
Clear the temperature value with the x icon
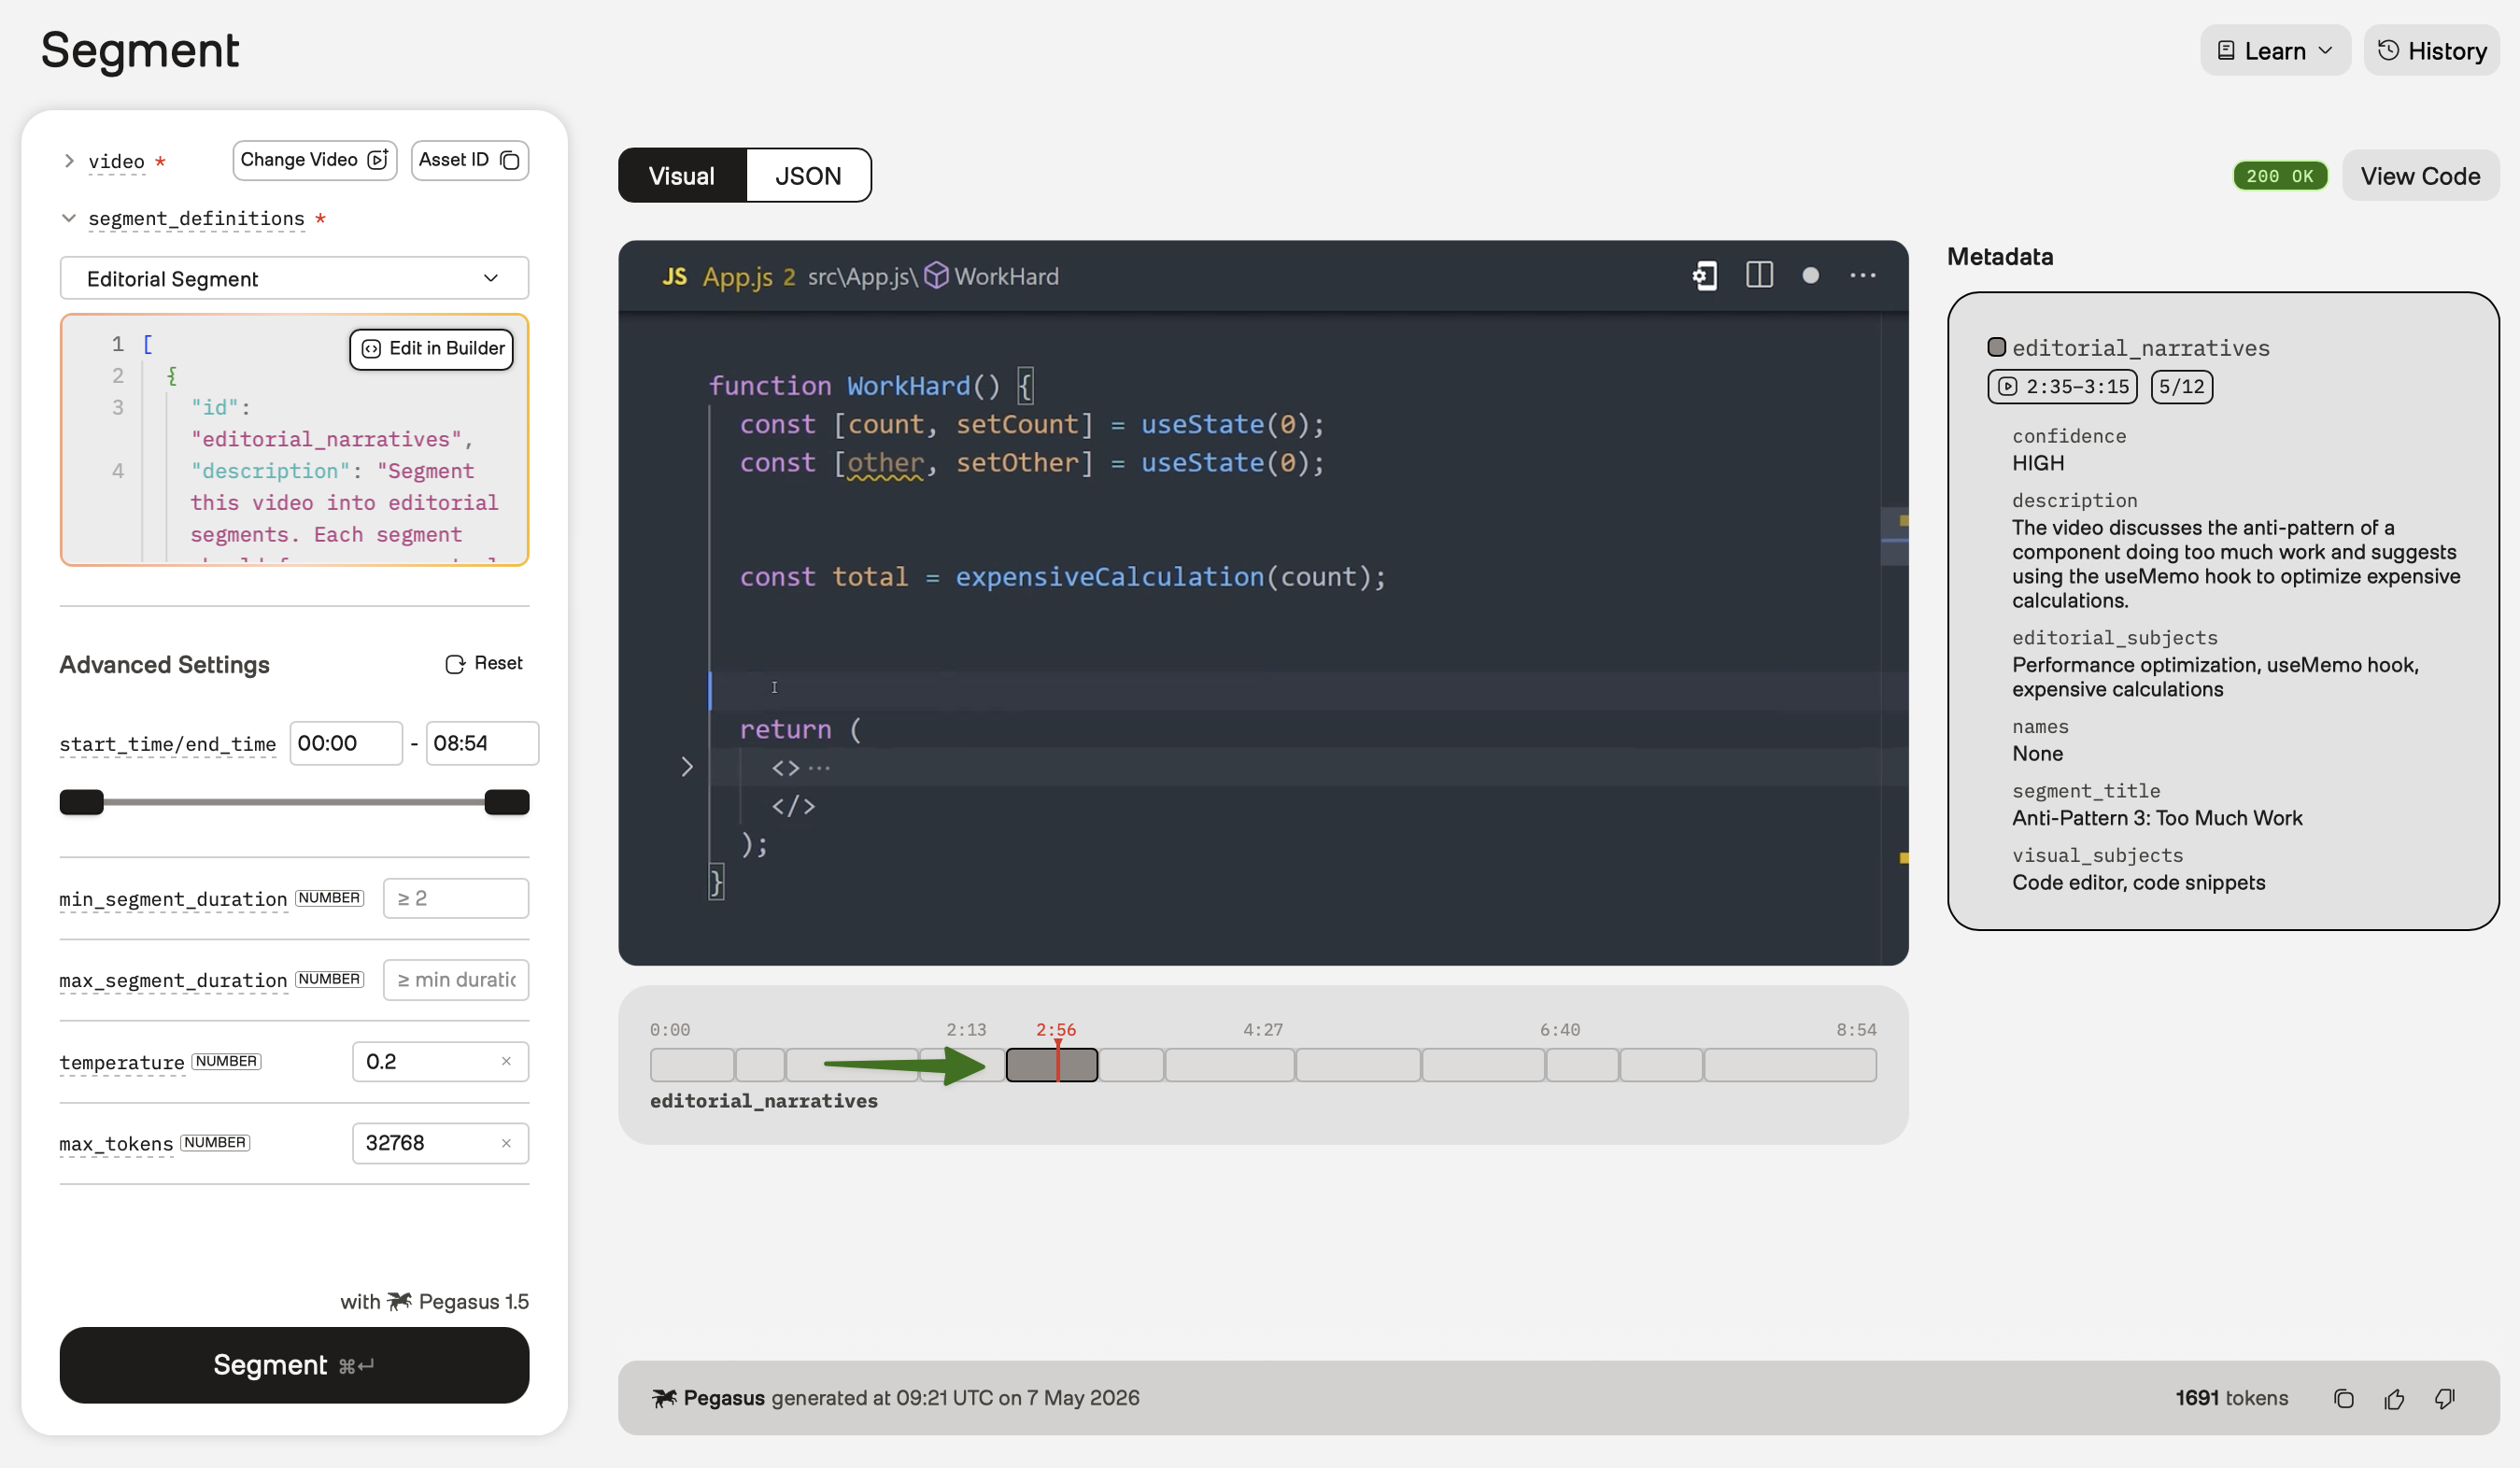click(x=506, y=1061)
